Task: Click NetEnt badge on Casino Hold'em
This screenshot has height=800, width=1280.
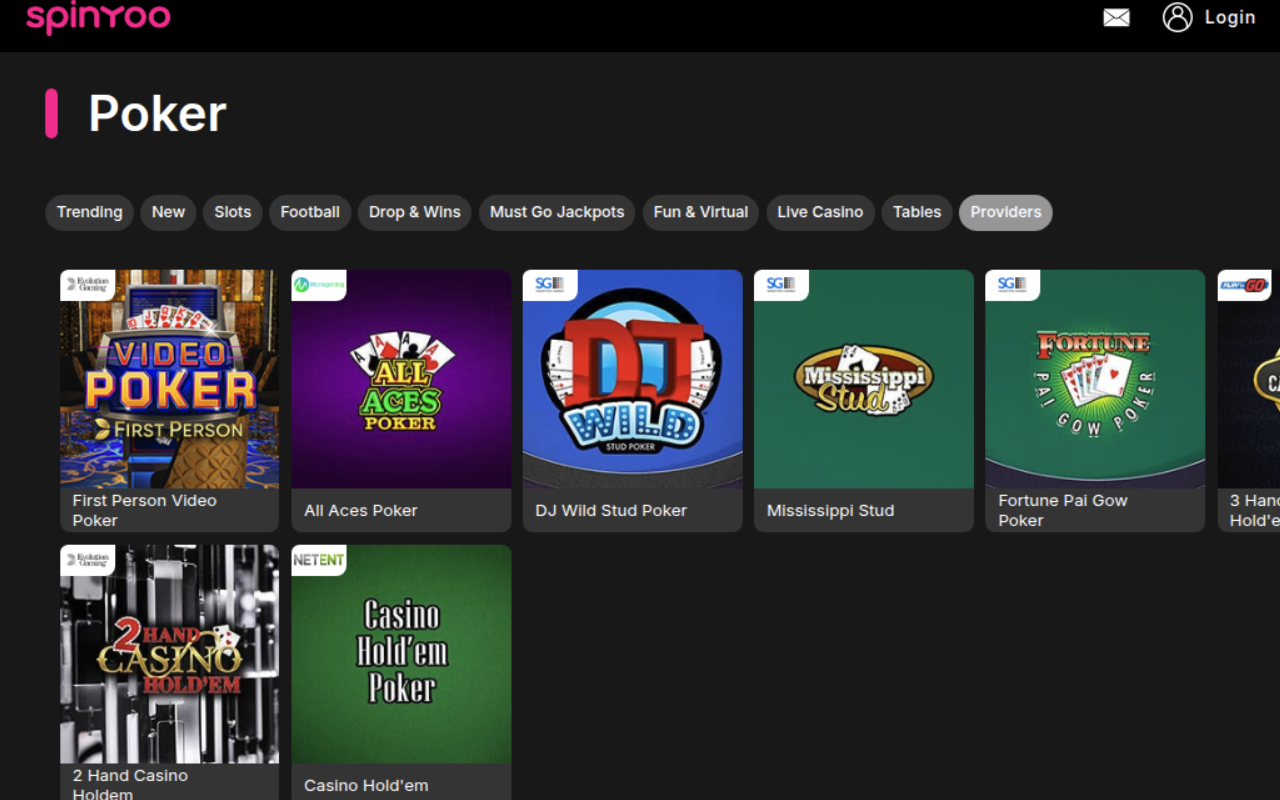Action: (319, 560)
